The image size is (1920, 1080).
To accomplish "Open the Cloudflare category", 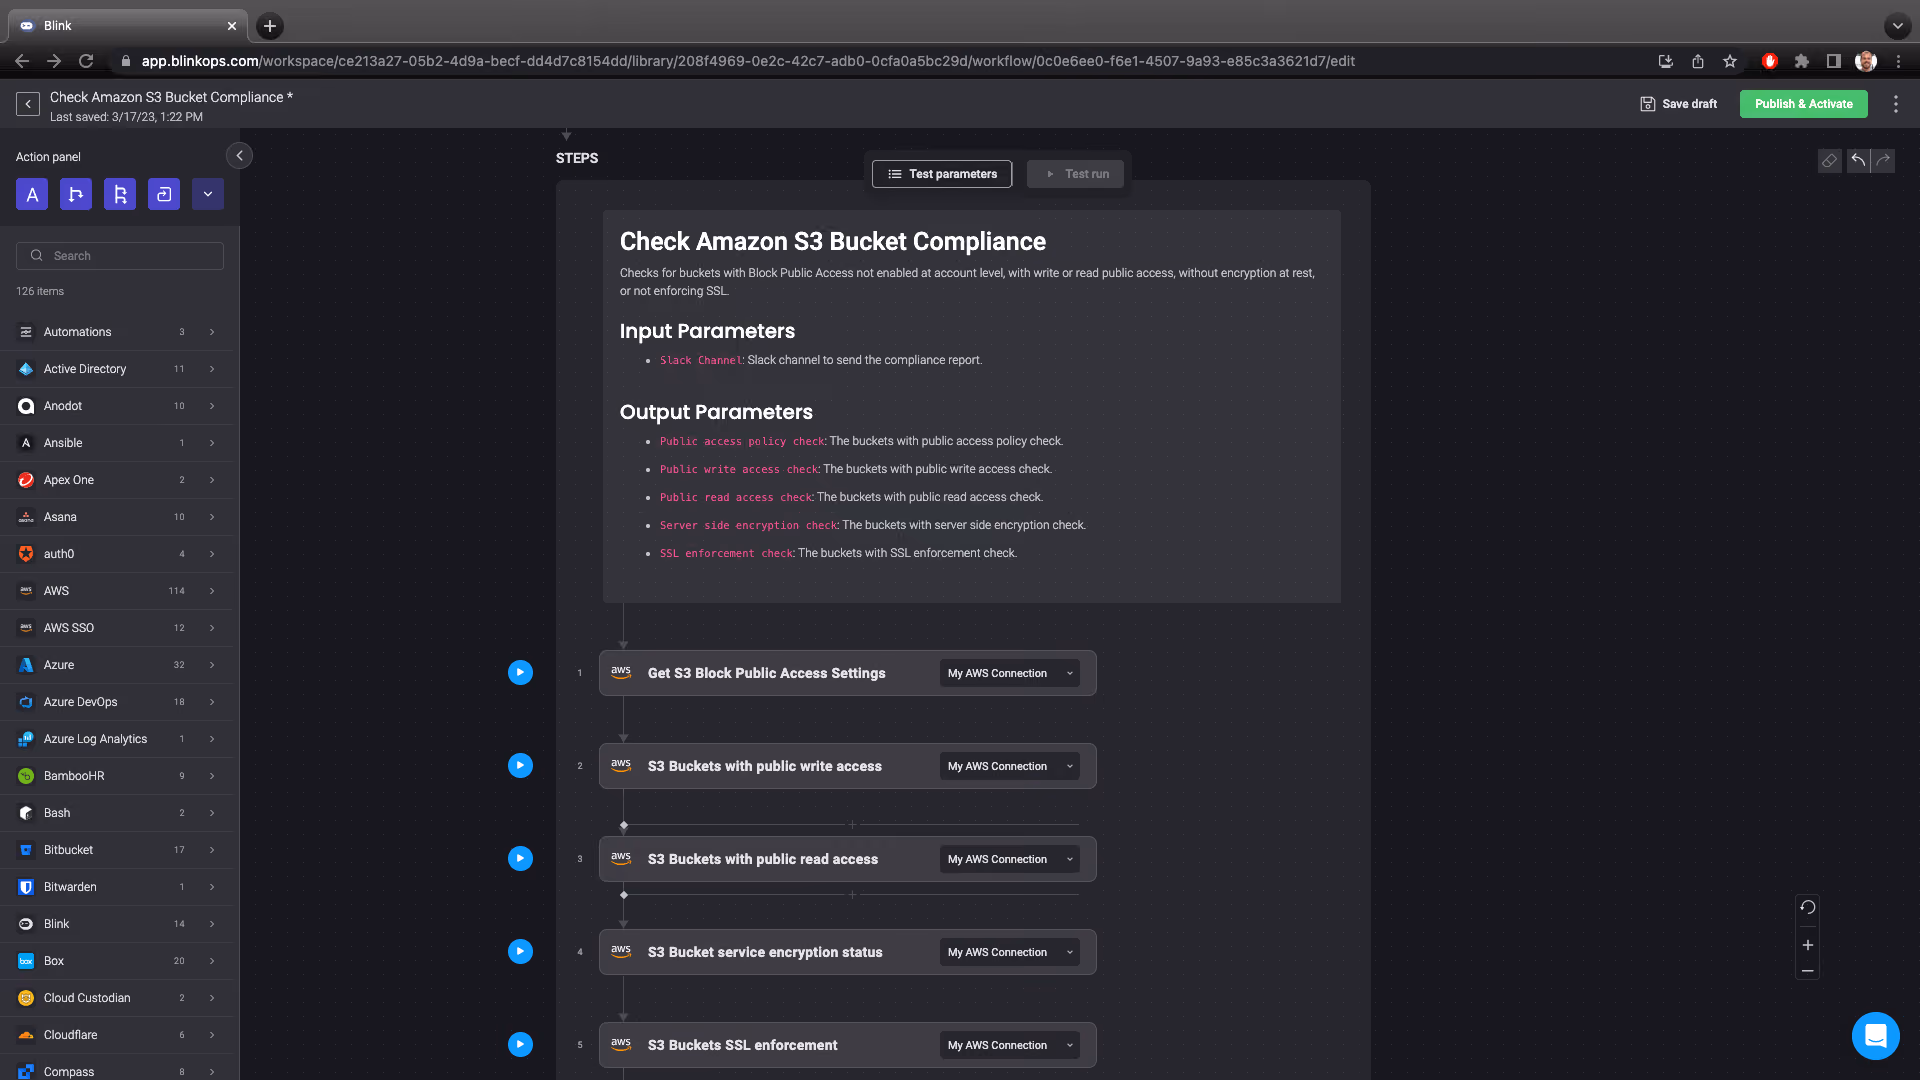I will coord(116,1035).
